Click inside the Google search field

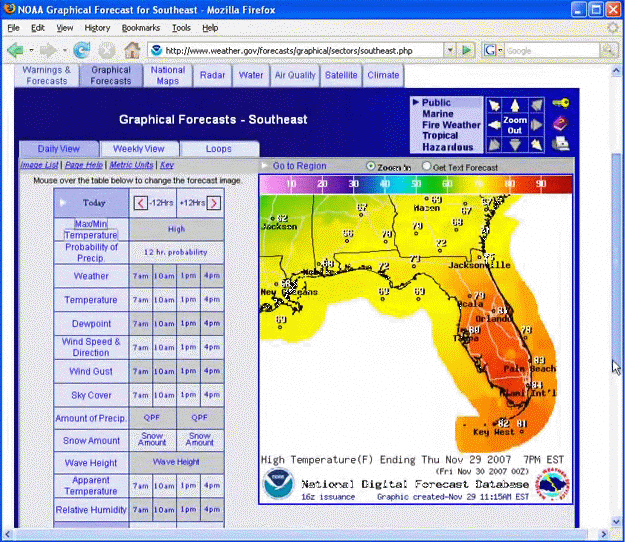(552, 51)
